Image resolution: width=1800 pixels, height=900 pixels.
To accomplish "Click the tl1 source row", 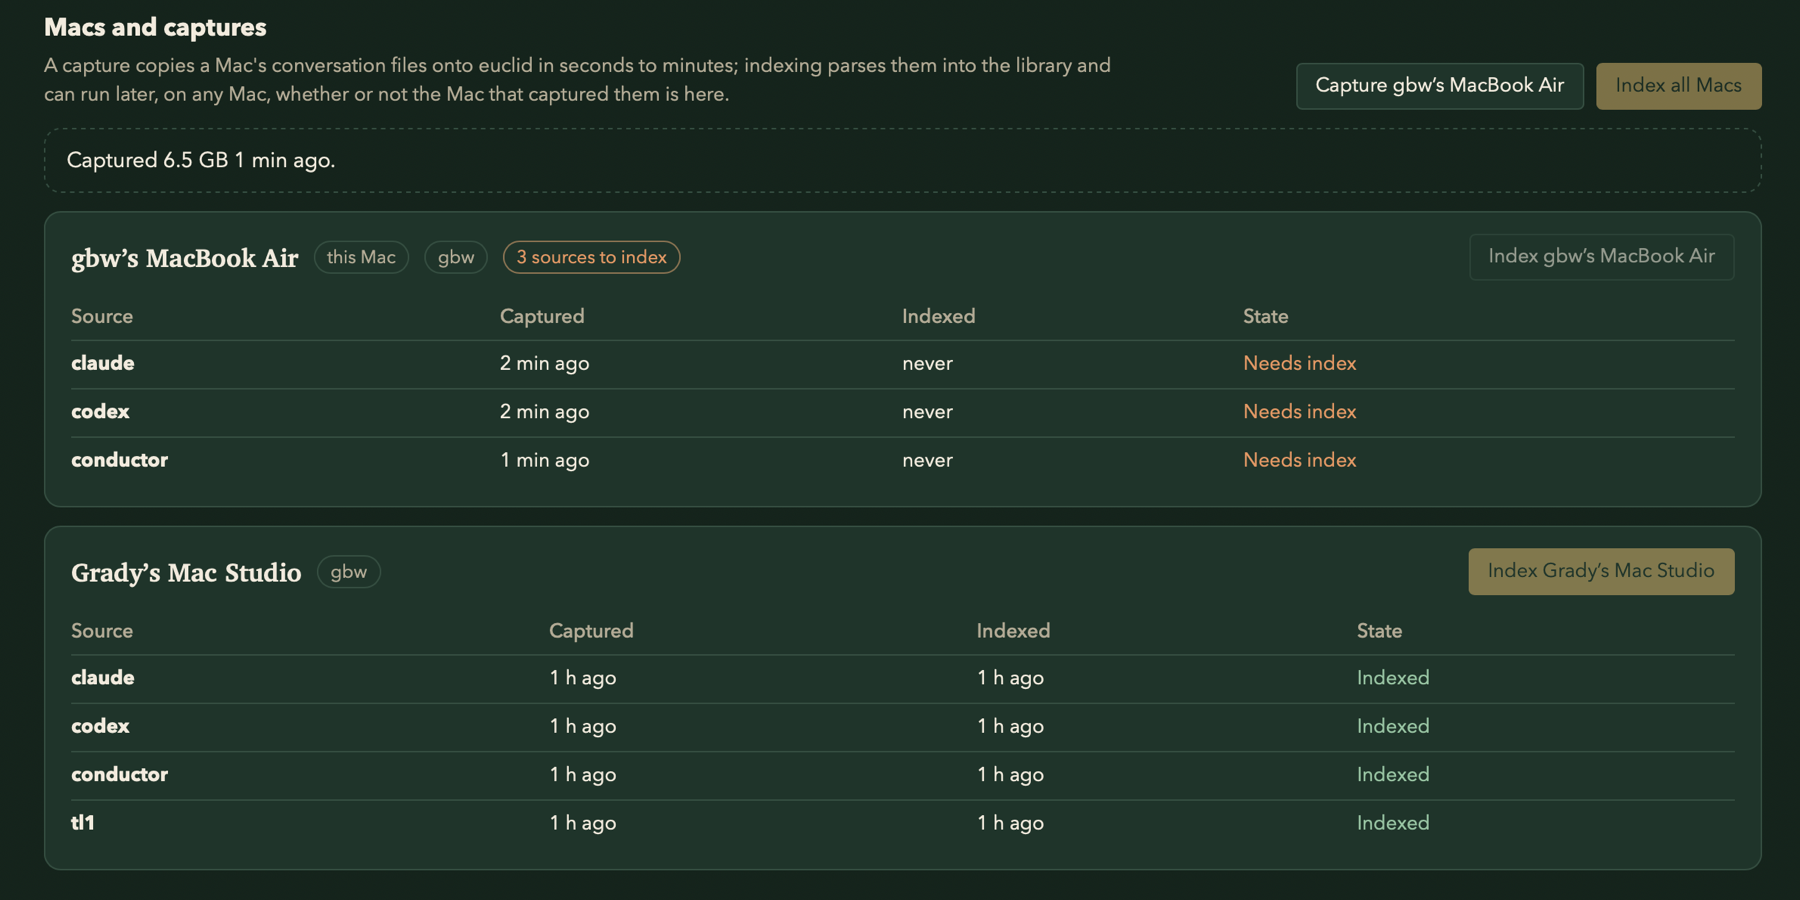I will tap(903, 823).
